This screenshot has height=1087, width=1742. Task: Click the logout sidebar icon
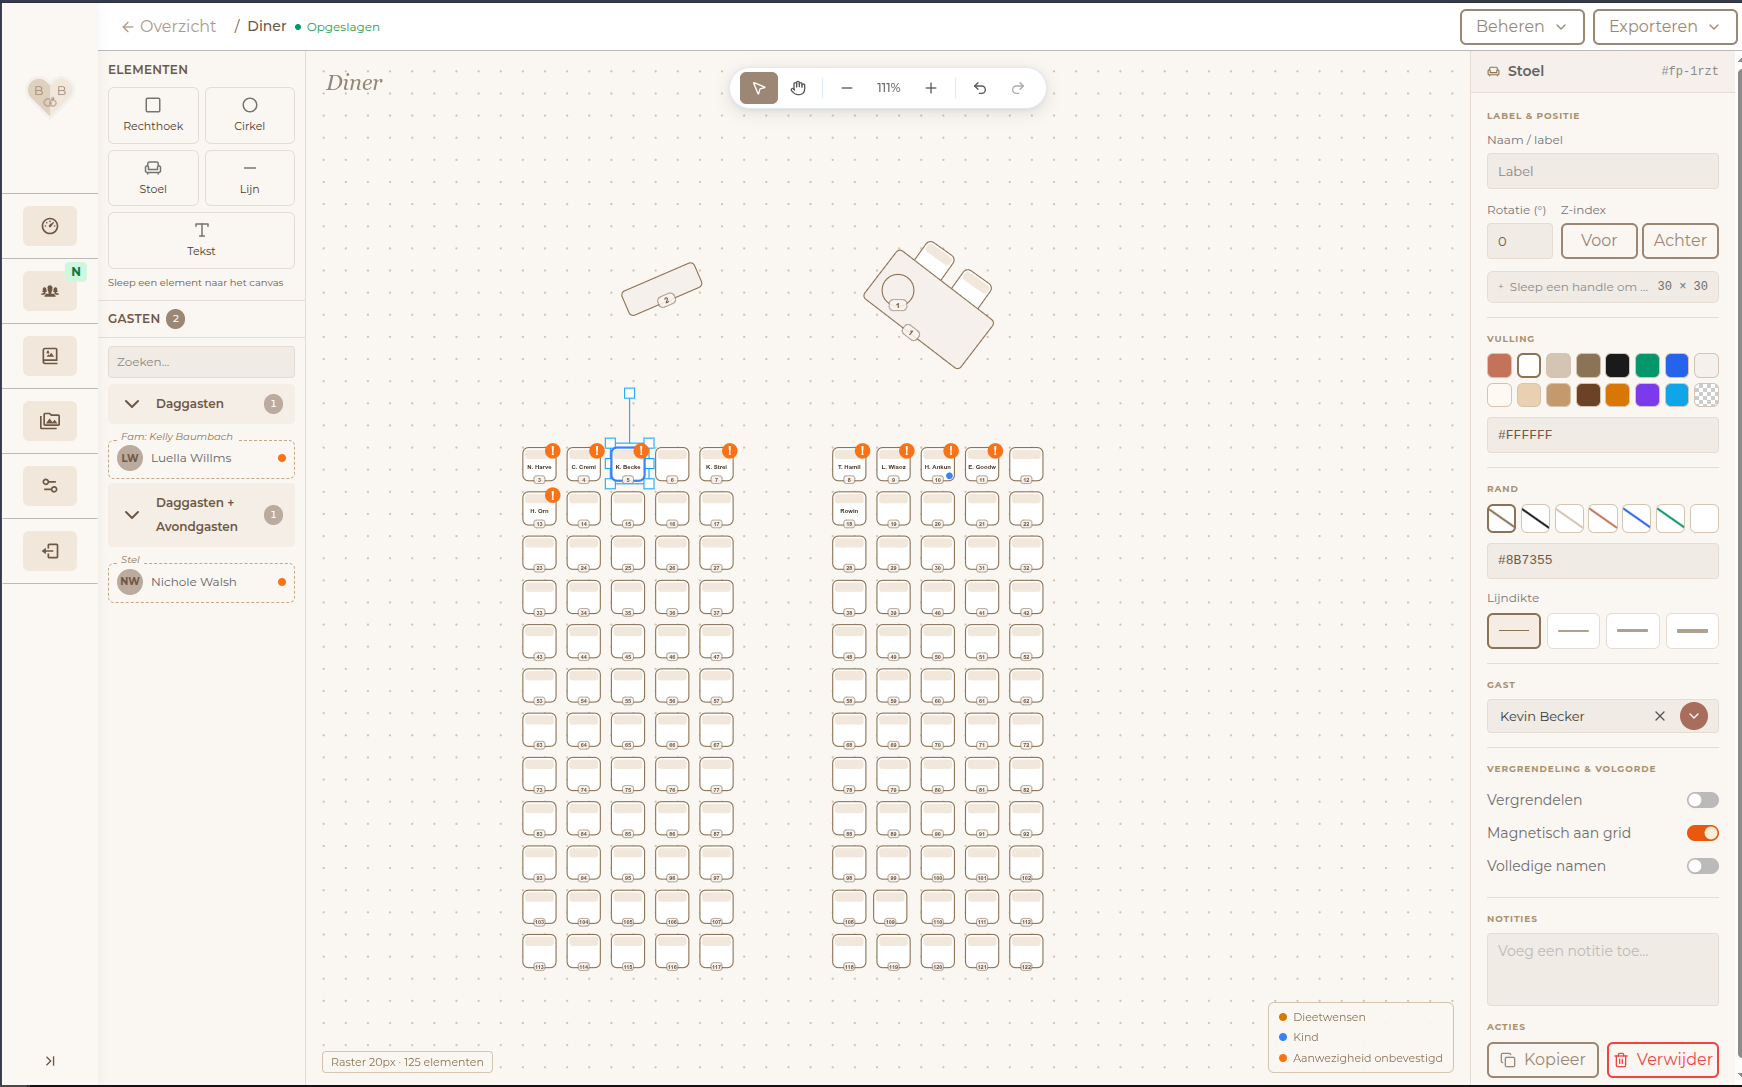point(50,551)
